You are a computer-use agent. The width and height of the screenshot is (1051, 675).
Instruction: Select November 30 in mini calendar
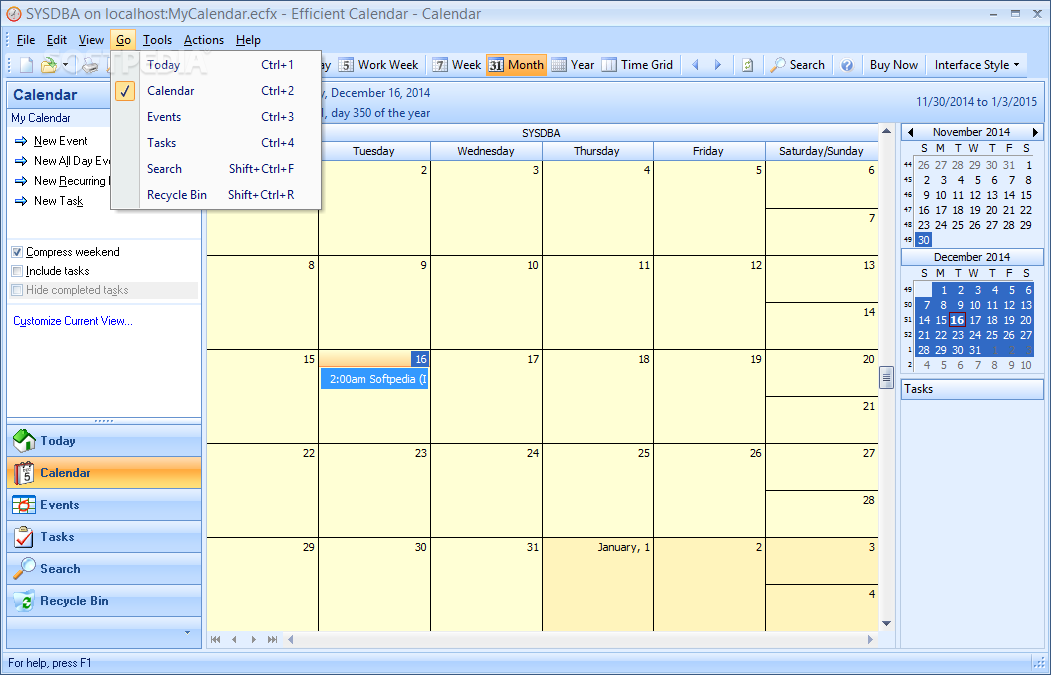(924, 240)
